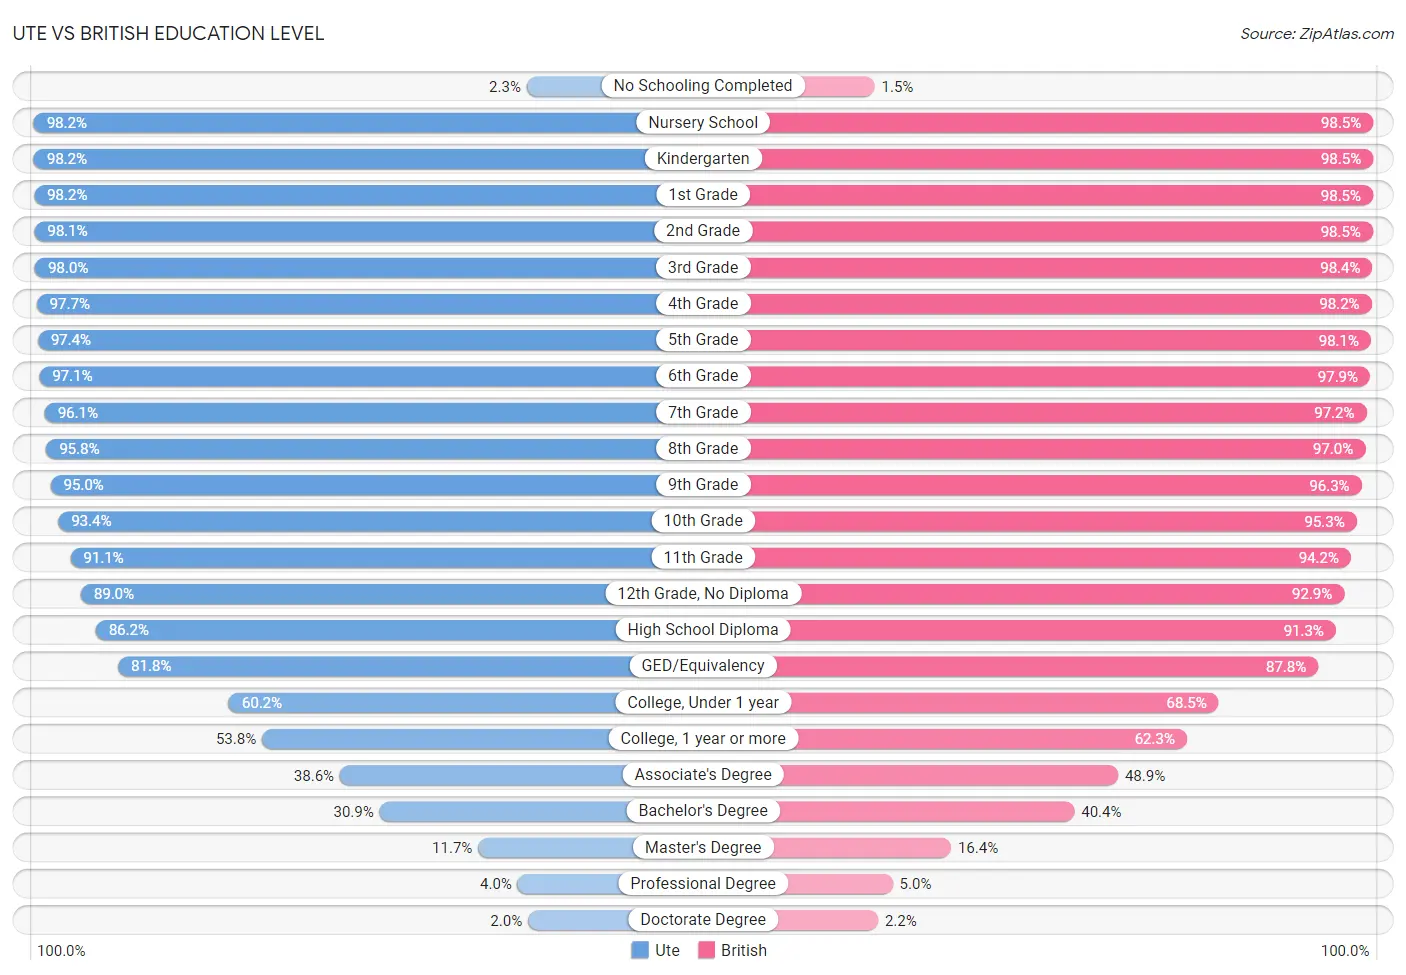The image size is (1406, 975).
Task: Select the GED/Equivalency category label
Action: pyautogui.click(x=703, y=666)
